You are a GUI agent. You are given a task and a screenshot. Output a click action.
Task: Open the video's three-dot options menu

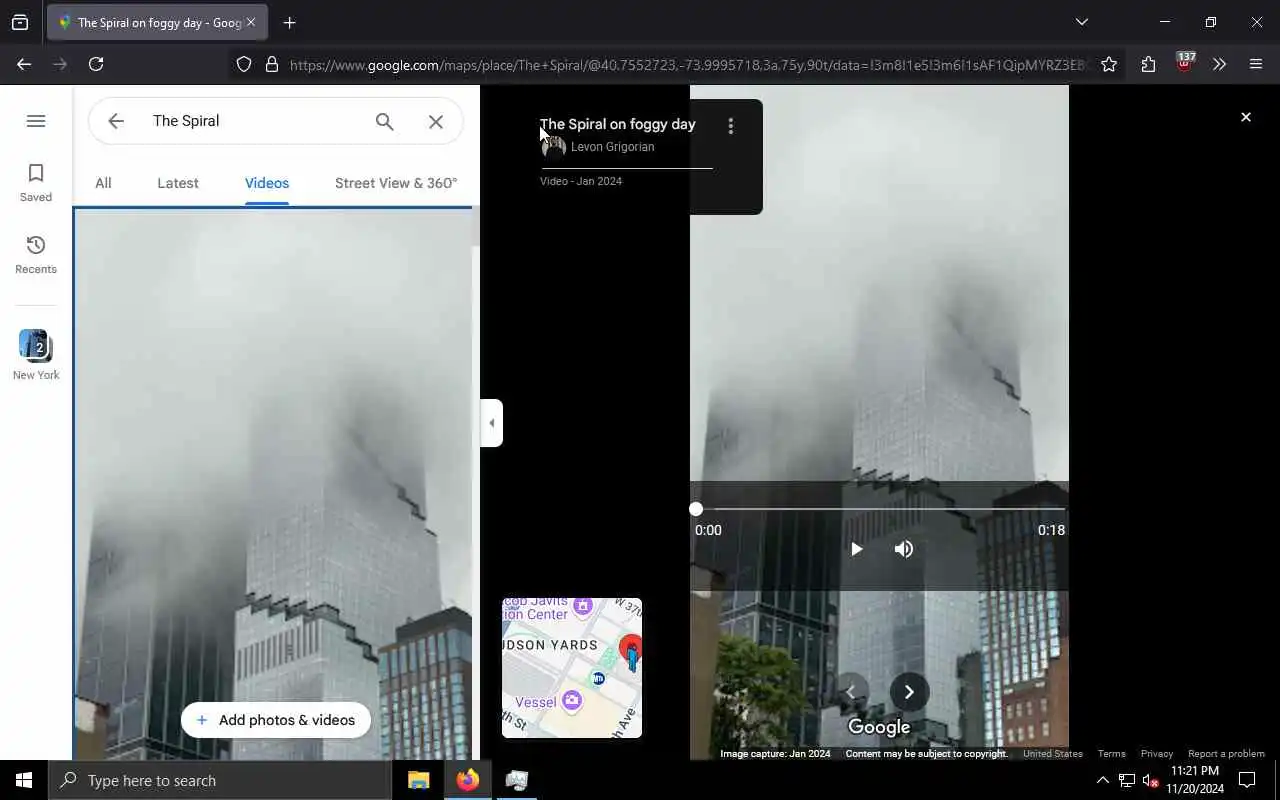pos(731,126)
